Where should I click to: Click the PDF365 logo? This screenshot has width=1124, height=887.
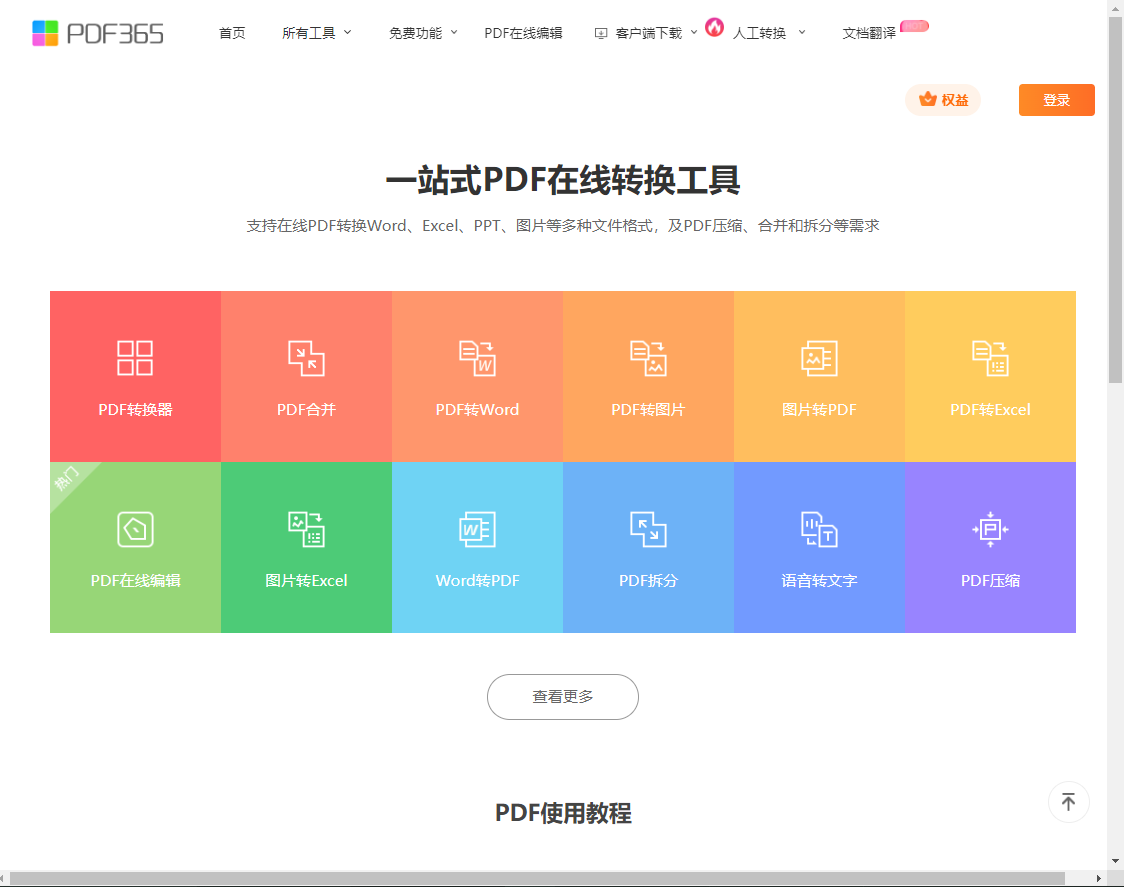98,33
